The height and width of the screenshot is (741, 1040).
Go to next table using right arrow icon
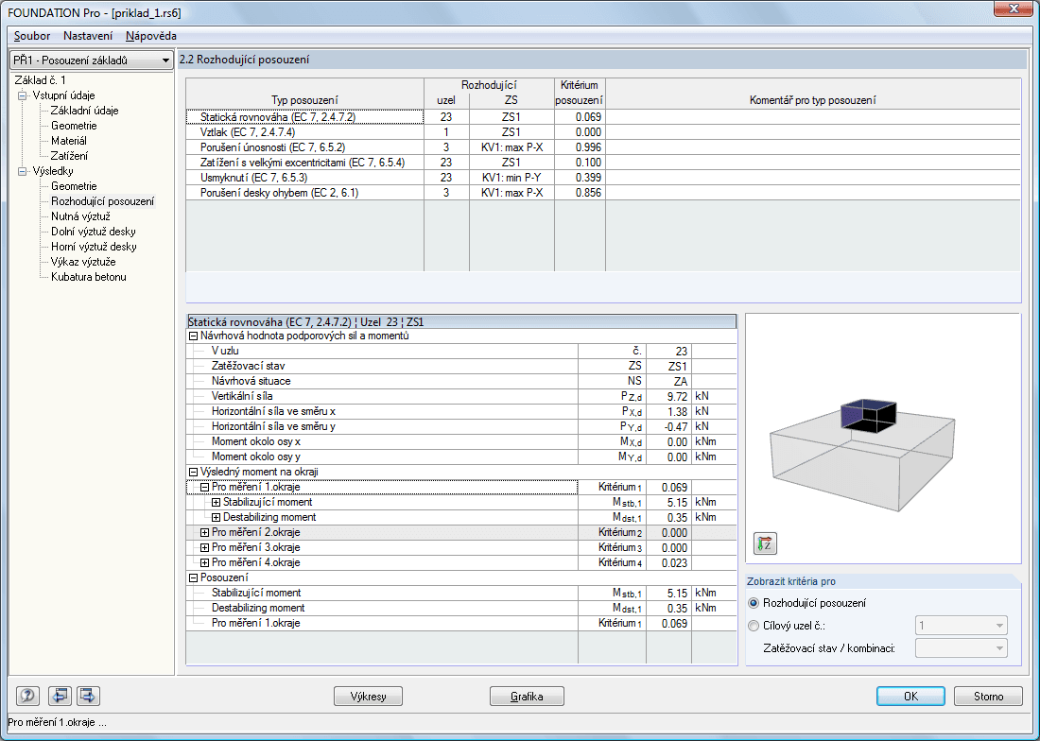tap(88, 696)
